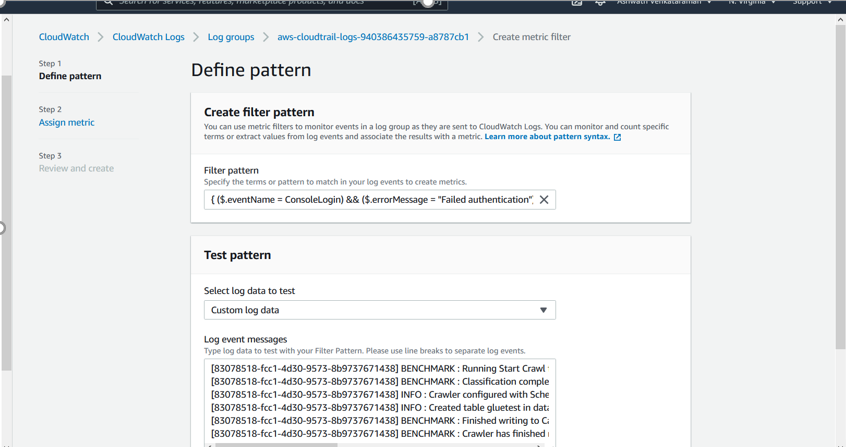This screenshot has height=447, width=846.
Task: Click the external link icon beside pattern syntax
Action: [x=617, y=137]
